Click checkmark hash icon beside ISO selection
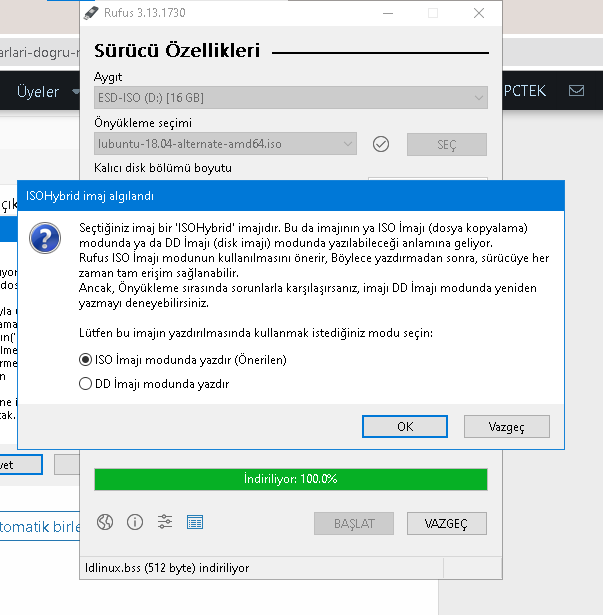The width and height of the screenshot is (603, 615). [381, 144]
